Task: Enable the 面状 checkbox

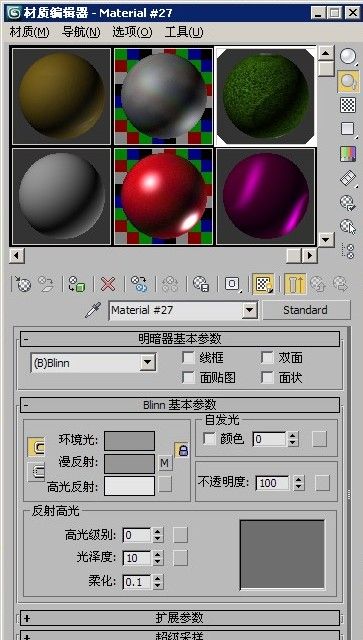Action: pyautogui.click(x=267, y=377)
